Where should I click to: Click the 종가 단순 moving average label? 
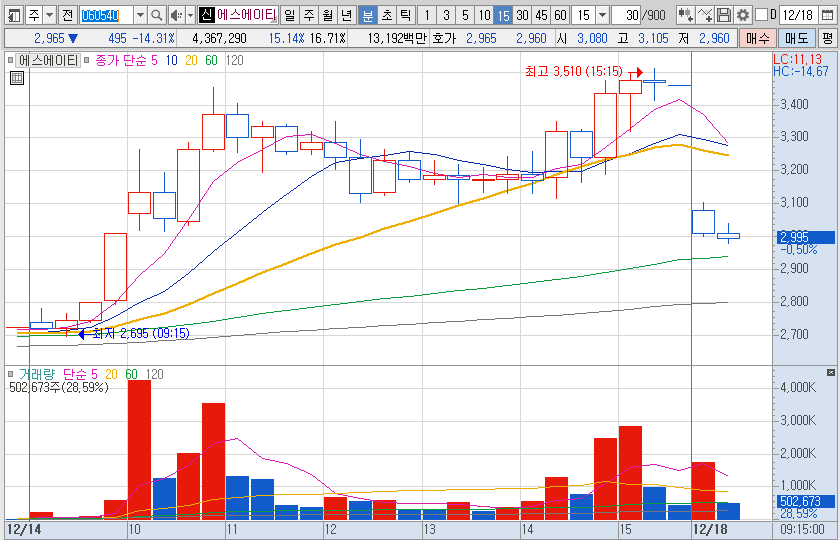pyautogui.click(x=121, y=61)
